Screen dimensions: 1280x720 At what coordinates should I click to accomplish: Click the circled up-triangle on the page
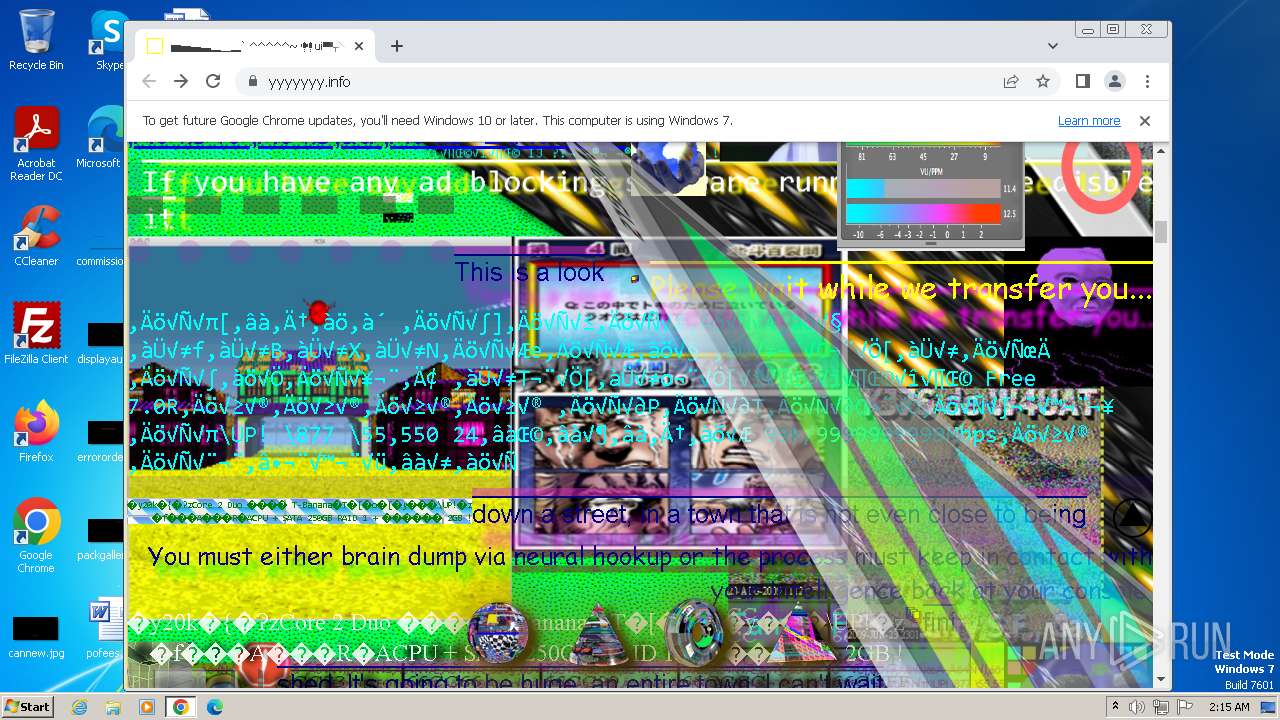coord(1132,516)
